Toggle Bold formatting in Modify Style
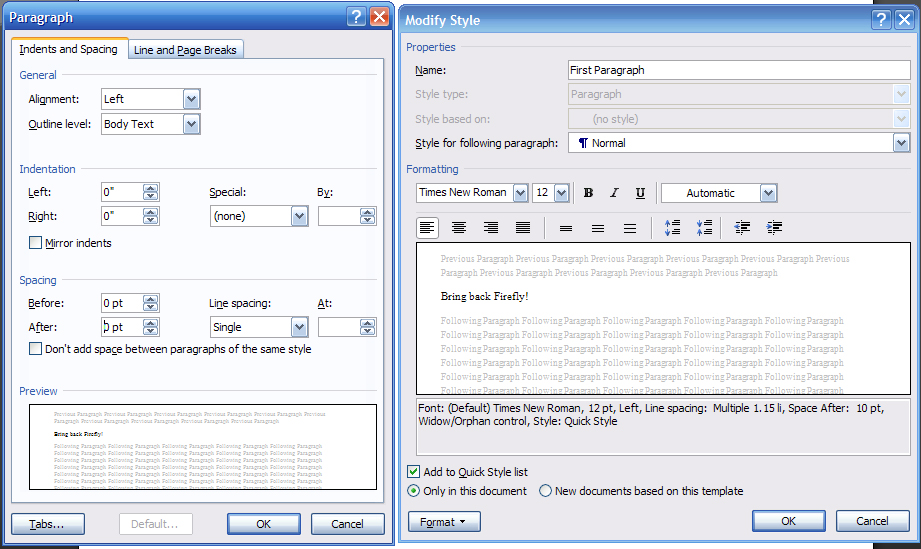The image size is (921, 549). point(588,193)
